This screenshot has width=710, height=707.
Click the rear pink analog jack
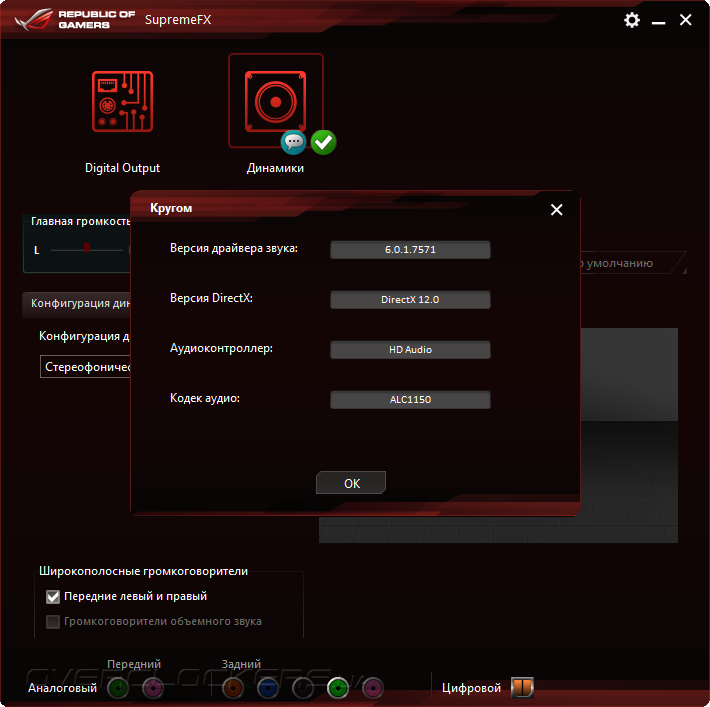pyautogui.click(x=373, y=688)
